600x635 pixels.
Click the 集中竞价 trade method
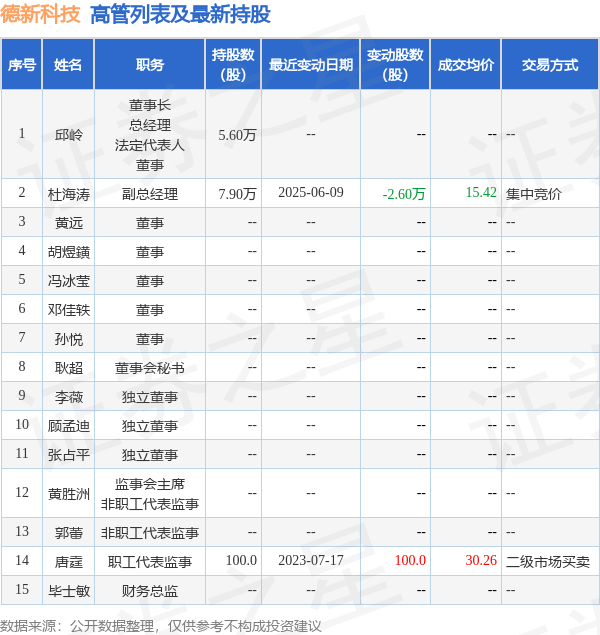pyautogui.click(x=534, y=194)
